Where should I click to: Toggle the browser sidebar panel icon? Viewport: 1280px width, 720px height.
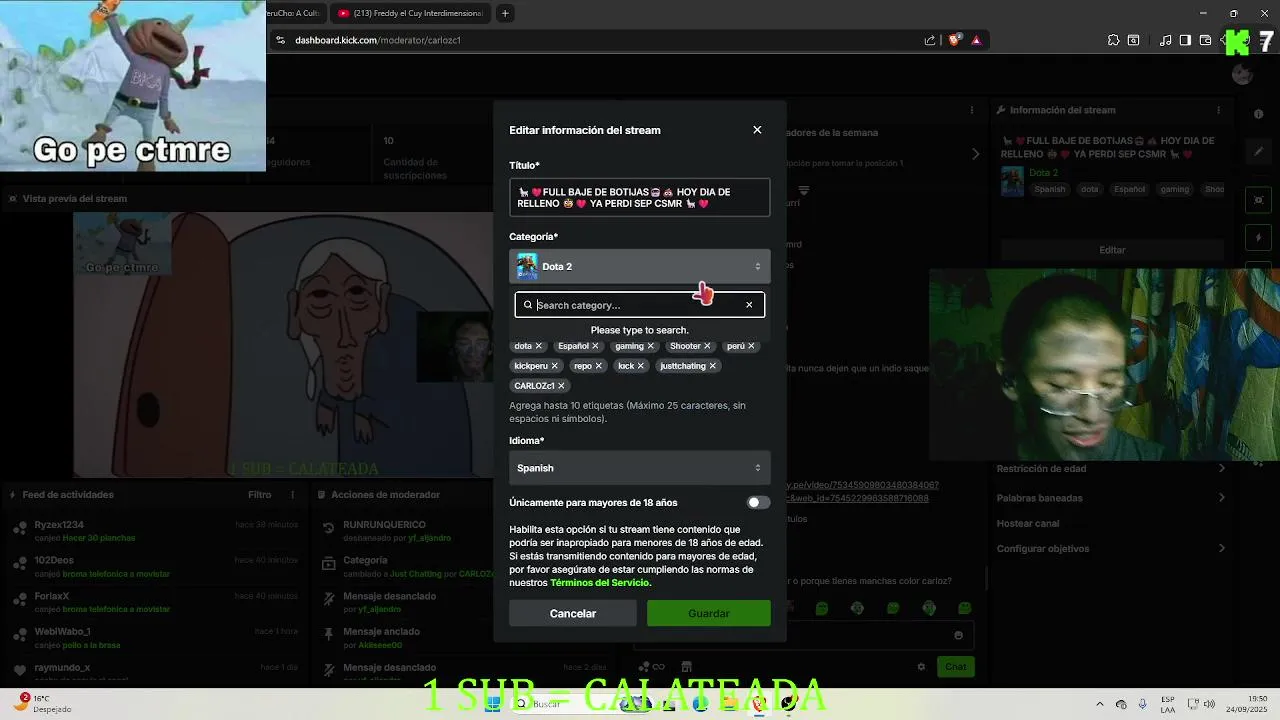pyautogui.click(x=1185, y=40)
